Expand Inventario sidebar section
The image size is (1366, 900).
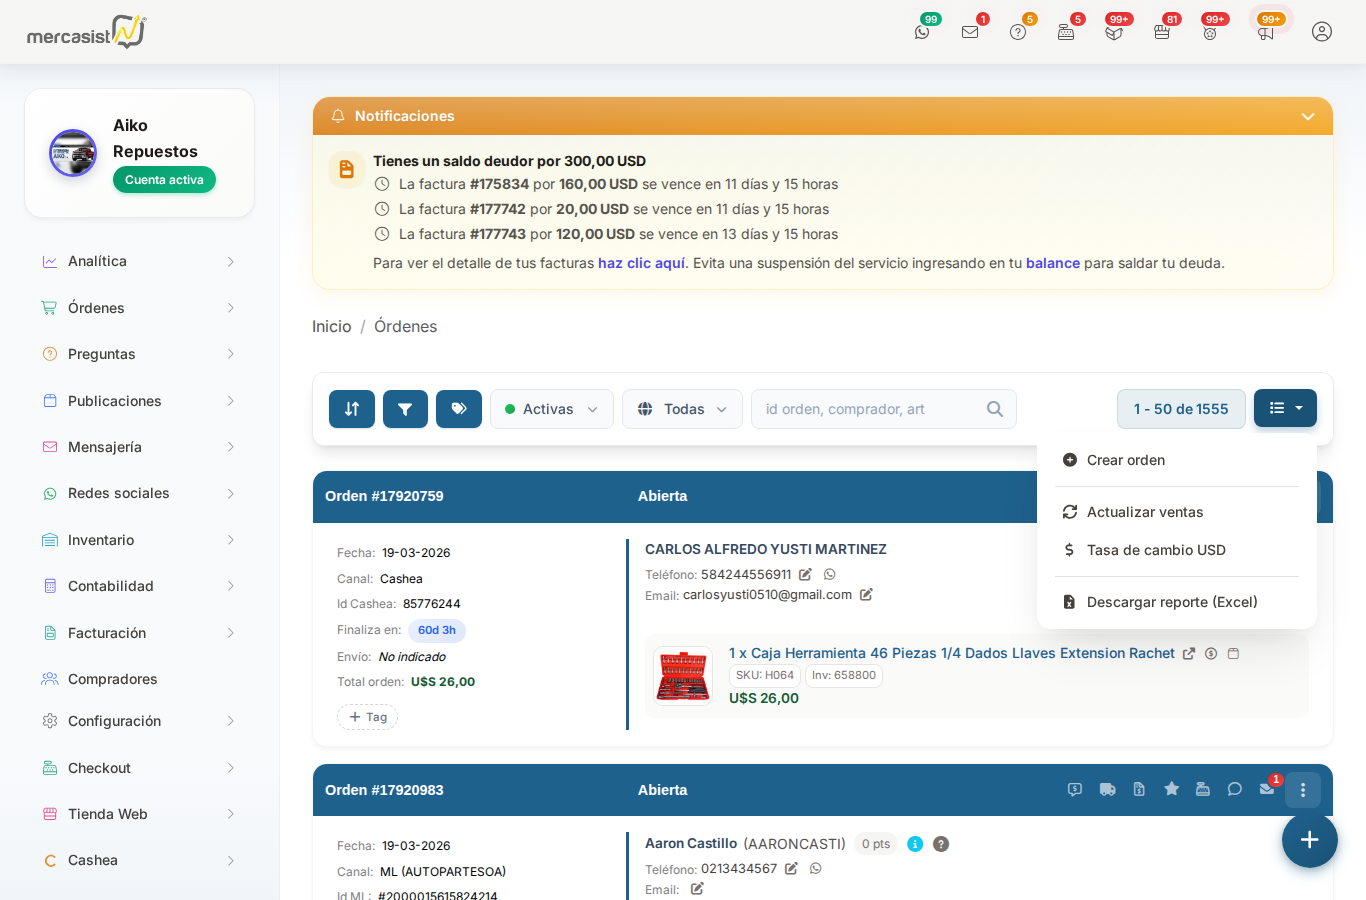[x=138, y=540]
